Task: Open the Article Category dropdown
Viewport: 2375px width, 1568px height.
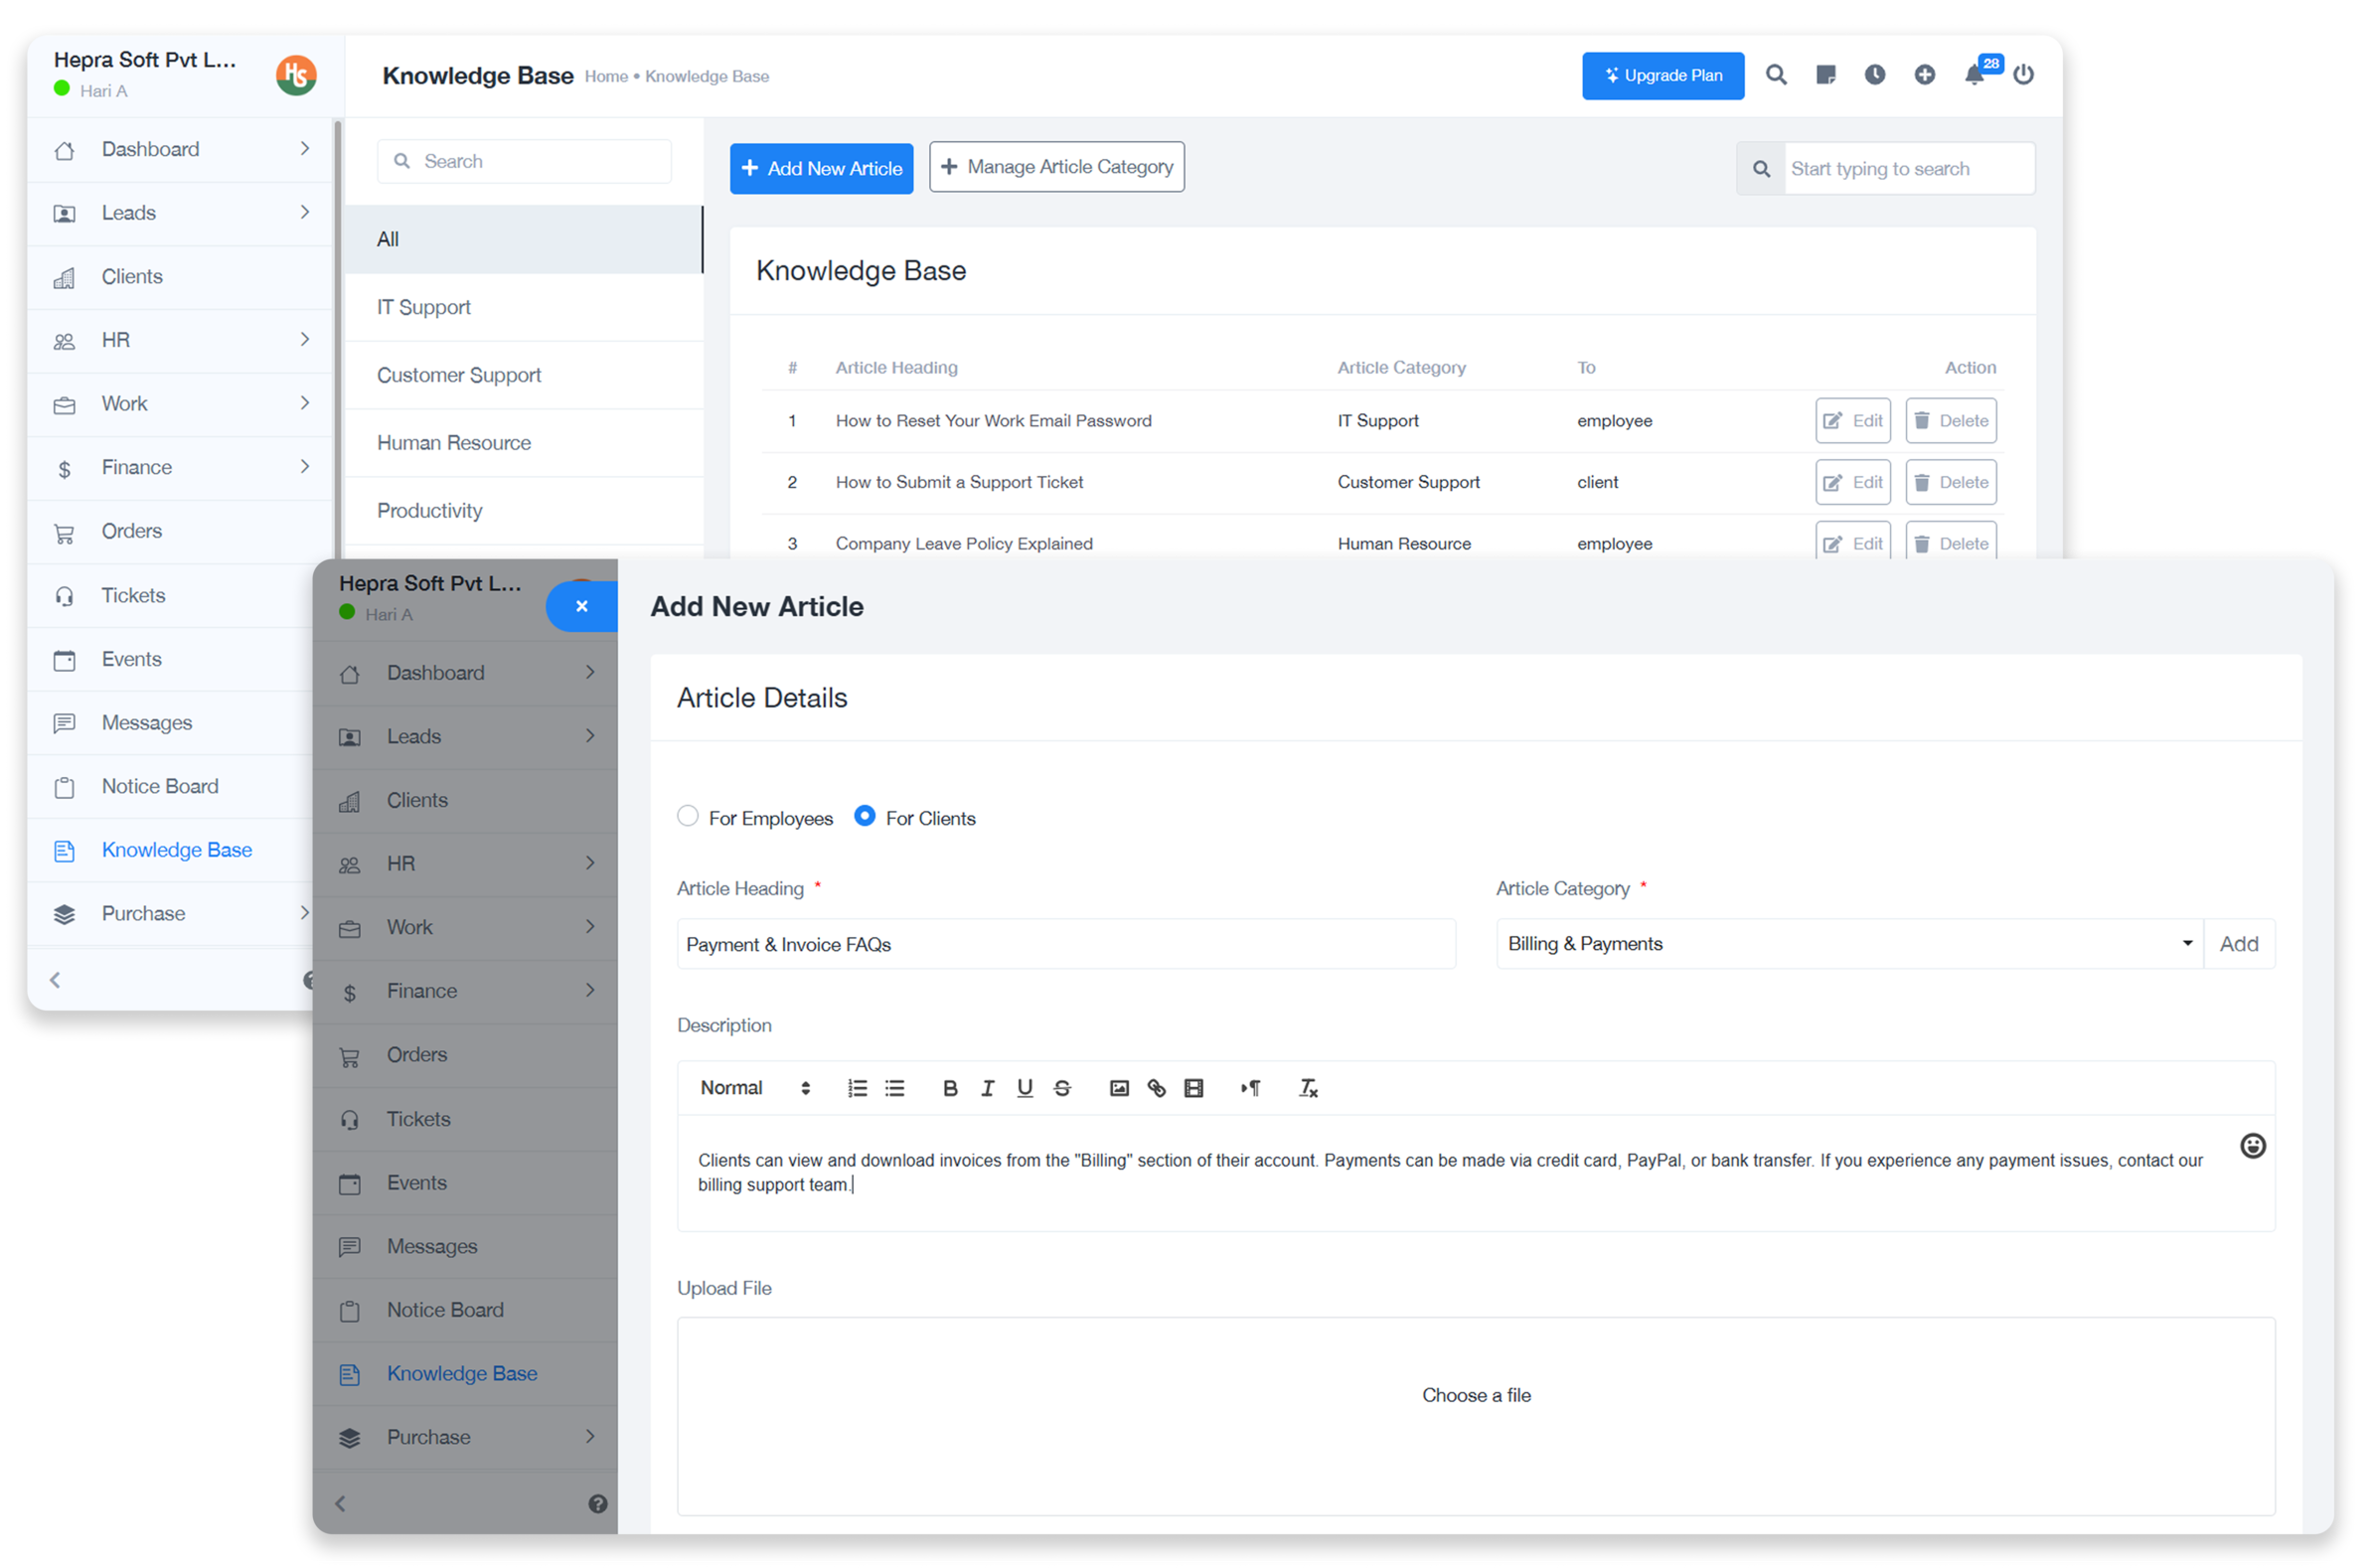Action: (x=1849, y=944)
